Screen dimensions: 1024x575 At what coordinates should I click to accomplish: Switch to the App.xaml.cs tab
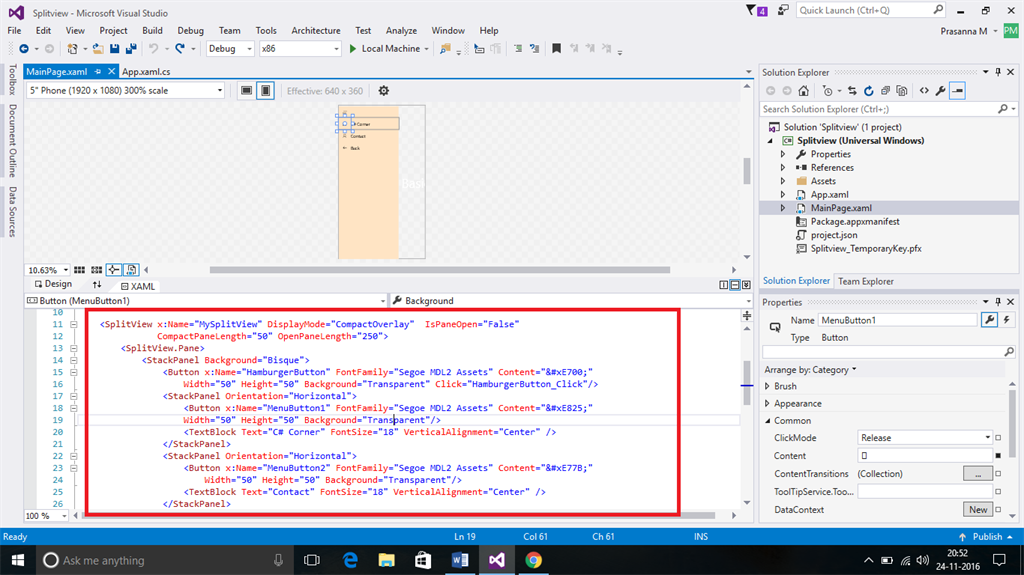pyautogui.click(x=146, y=72)
